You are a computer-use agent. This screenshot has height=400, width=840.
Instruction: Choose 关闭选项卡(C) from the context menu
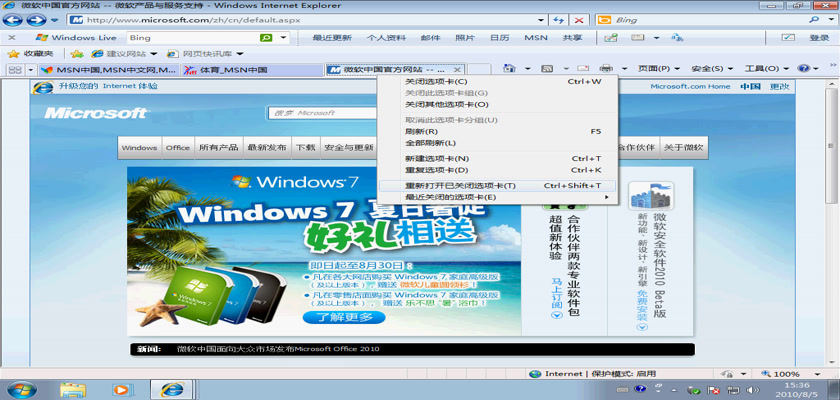[x=436, y=82]
